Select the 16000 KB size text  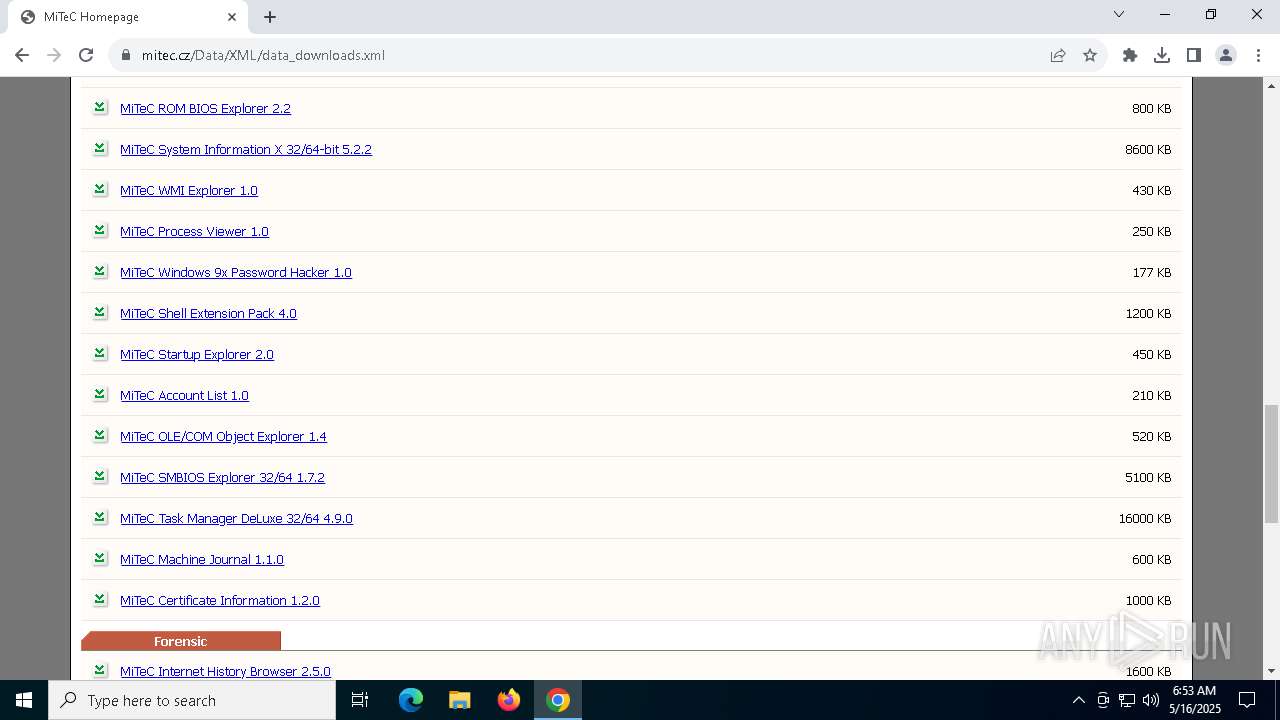pyautogui.click(x=1145, y=518)
